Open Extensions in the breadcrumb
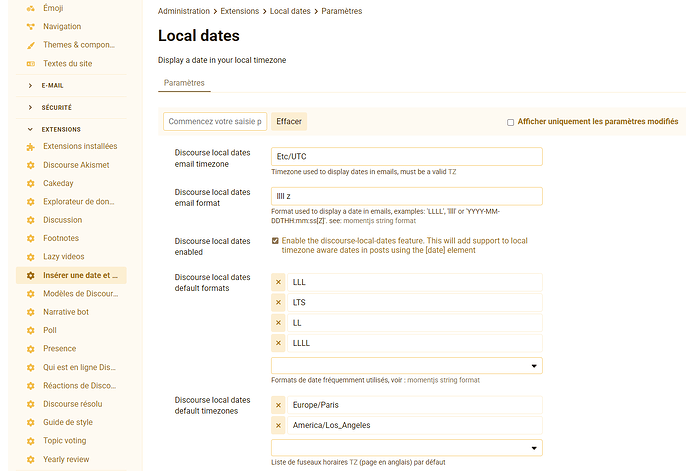 tap(239, 11)
